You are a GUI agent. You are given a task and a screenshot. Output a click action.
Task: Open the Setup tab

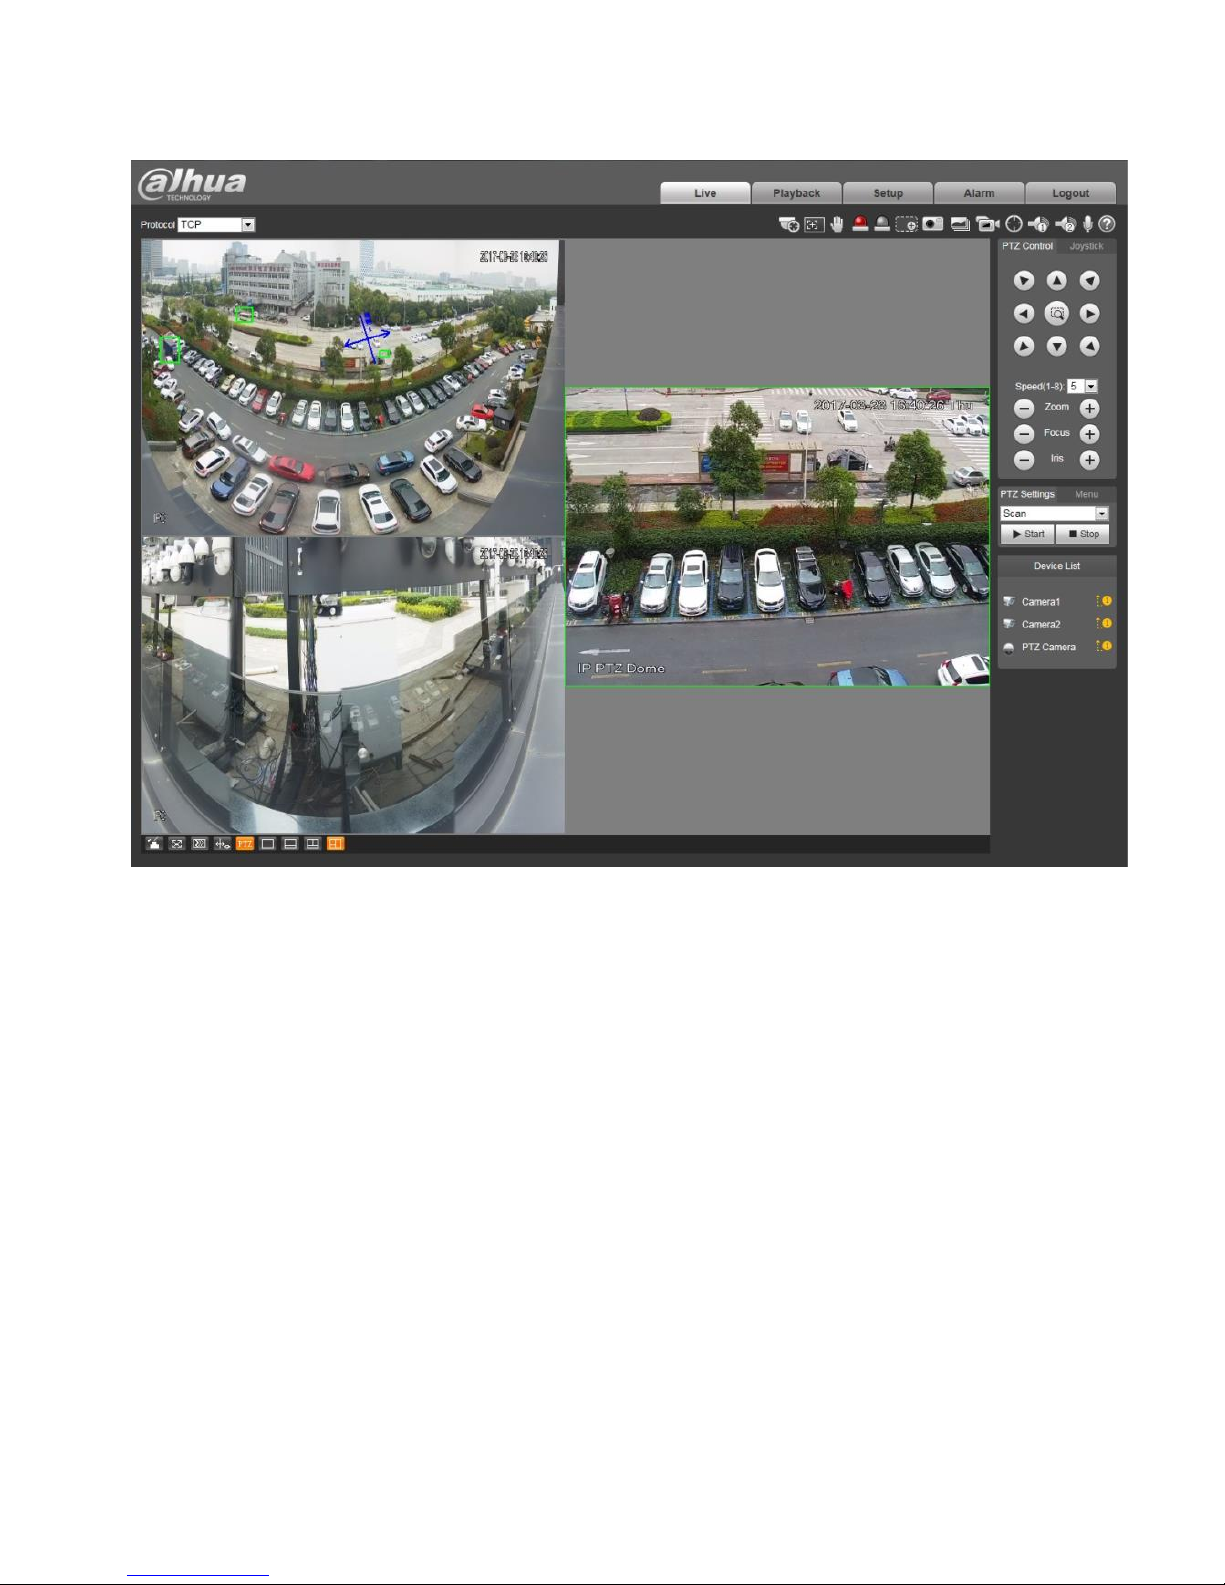point(888,193)
